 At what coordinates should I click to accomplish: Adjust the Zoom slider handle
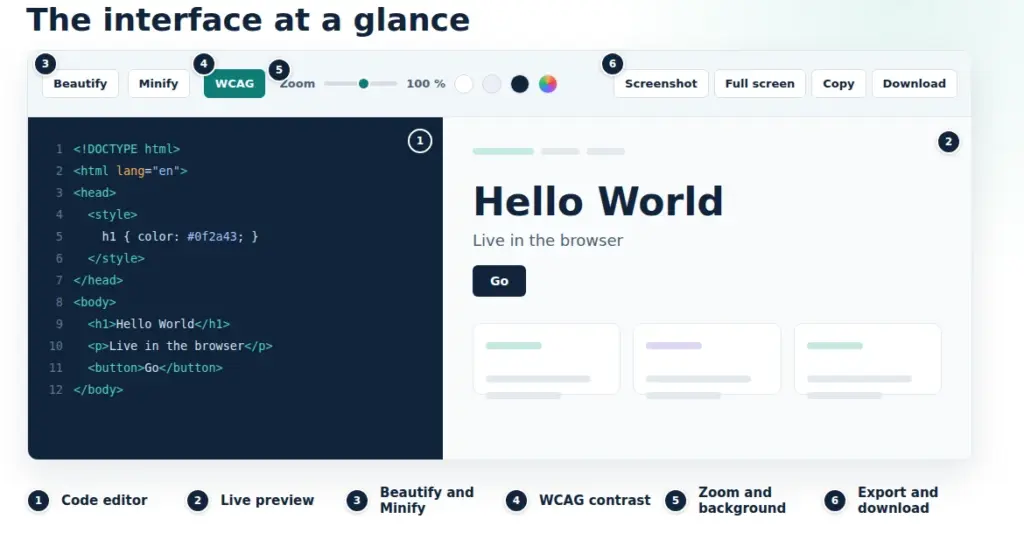pyautogui.click(x=364, y=84)
